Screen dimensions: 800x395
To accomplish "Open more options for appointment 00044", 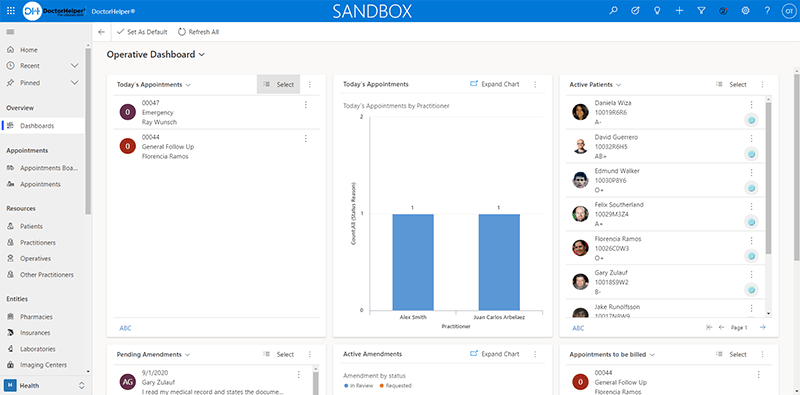I will [306, 138].
